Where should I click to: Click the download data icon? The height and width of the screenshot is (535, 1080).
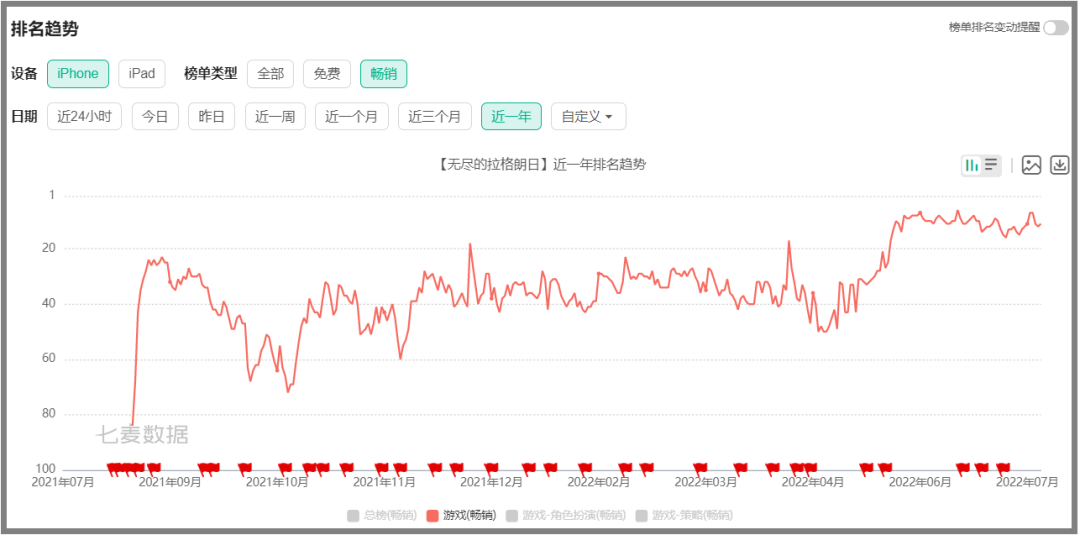pos(1060,166)
